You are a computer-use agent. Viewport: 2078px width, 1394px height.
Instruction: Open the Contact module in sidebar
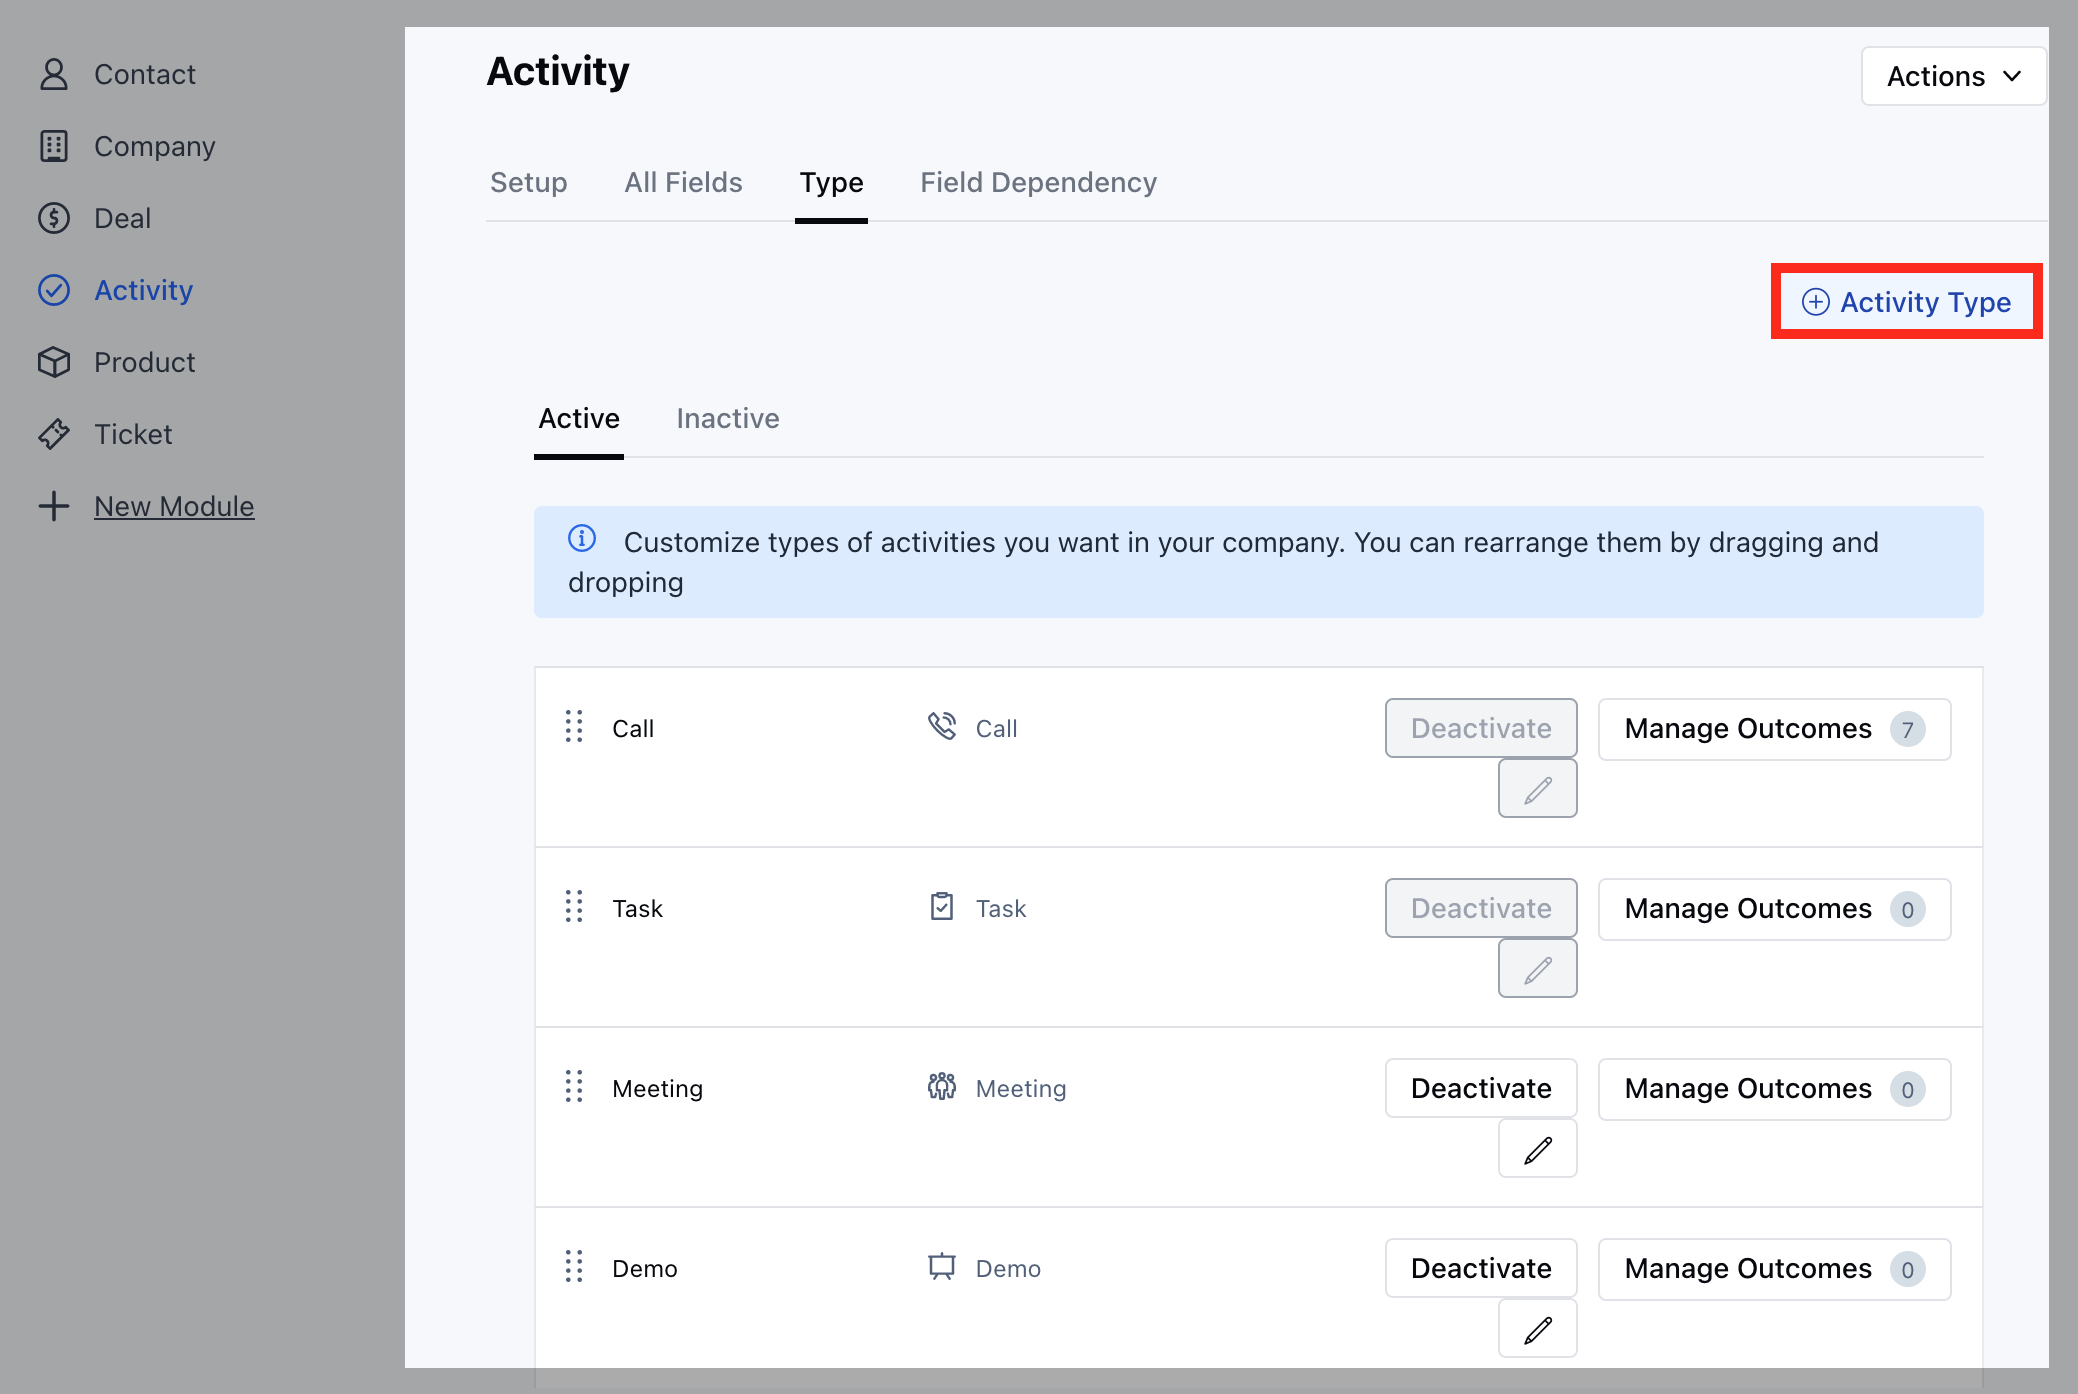pyautogui.click(x=144, y=74)
